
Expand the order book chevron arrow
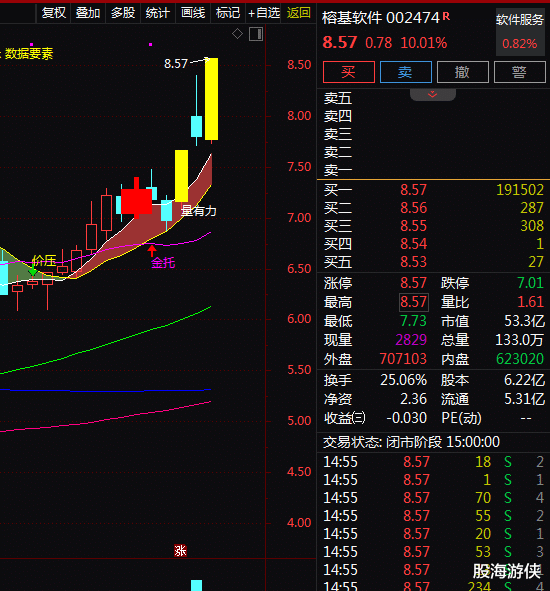(432, 94)
